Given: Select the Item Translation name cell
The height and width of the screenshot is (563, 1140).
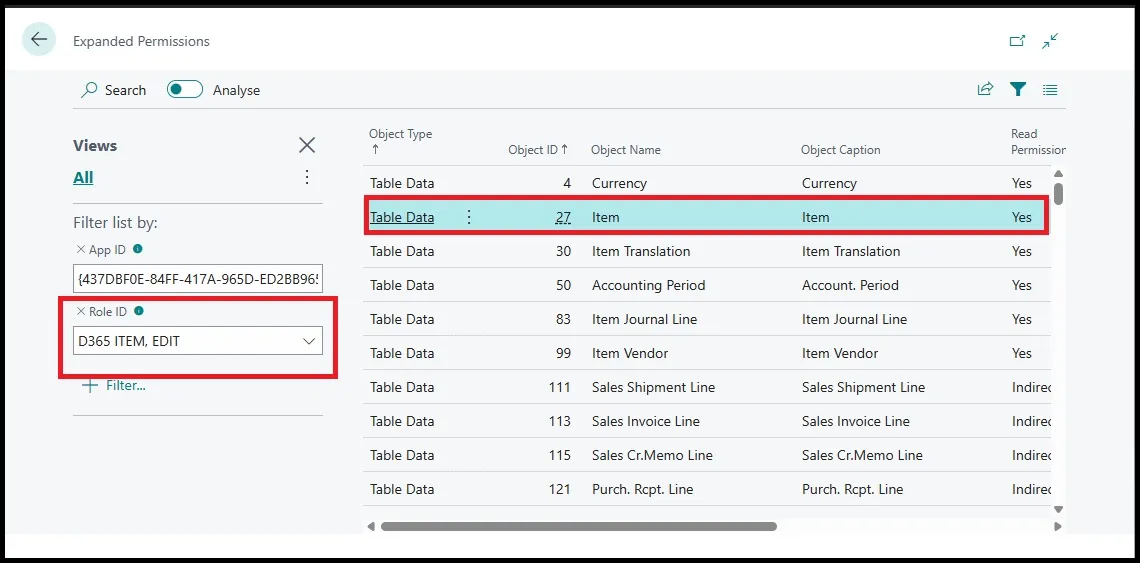Looking at the screenshot, I should [641, 251].
